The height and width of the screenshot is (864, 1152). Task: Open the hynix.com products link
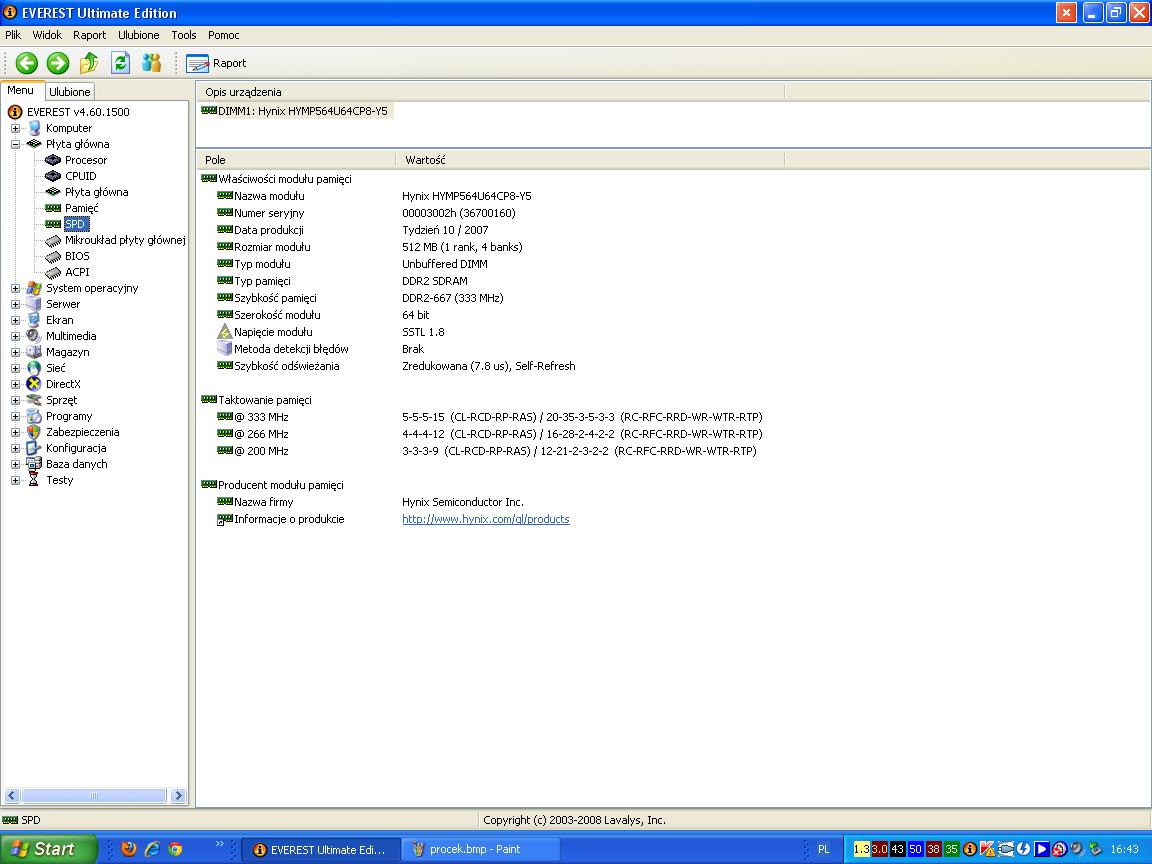pyautogui.click(x=486, y=519)
